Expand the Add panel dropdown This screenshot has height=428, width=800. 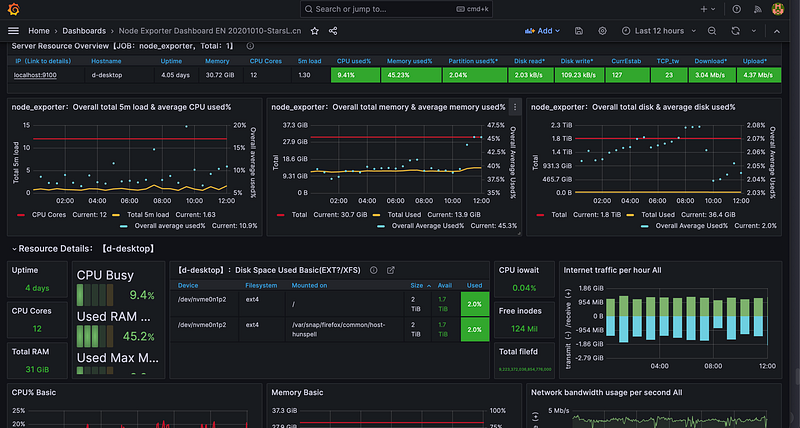(x=542, y=31)
